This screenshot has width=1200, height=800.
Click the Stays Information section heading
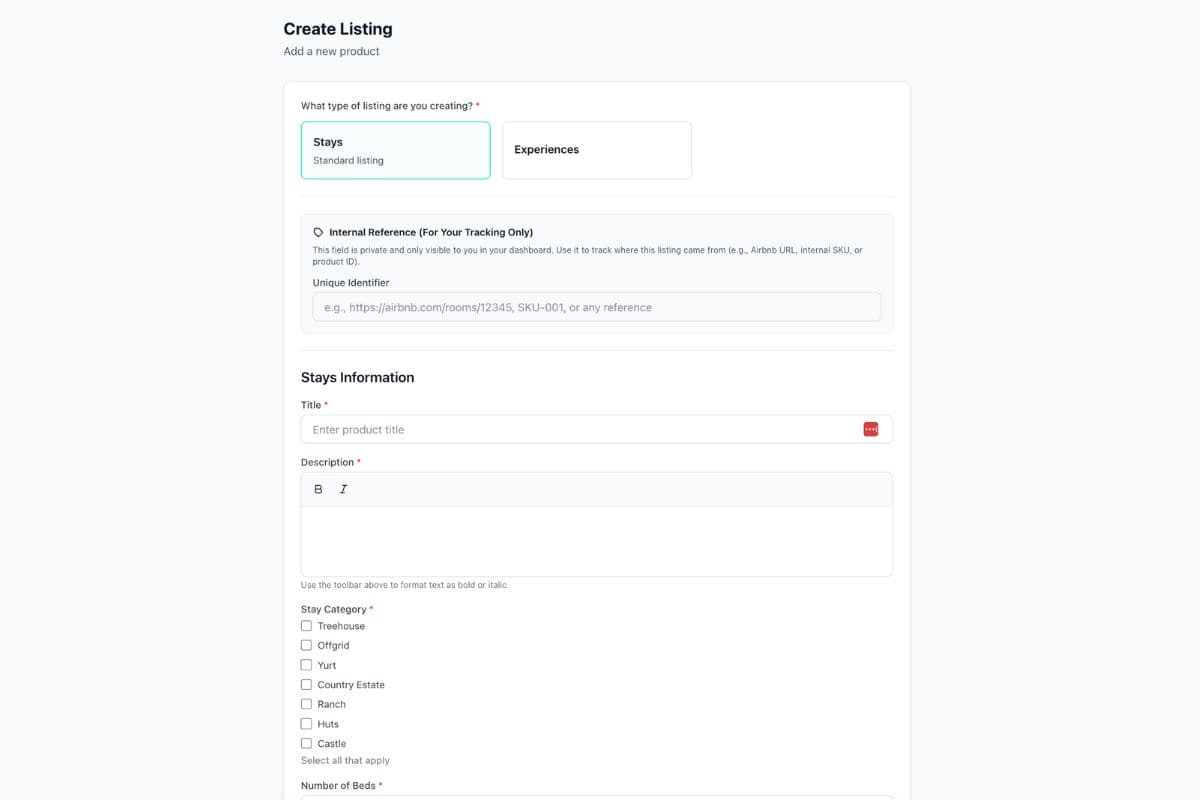[x=357, y=377]
